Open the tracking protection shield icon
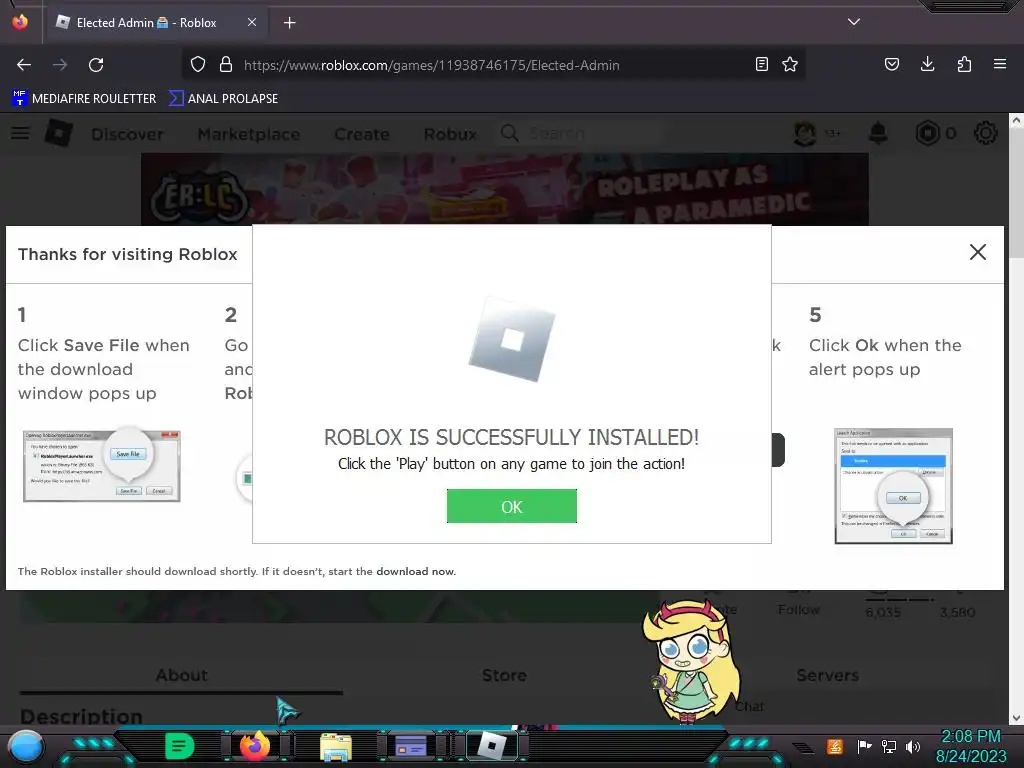Image resolution: width=1024 pixels, height=768 pixels. click(198, 65)
